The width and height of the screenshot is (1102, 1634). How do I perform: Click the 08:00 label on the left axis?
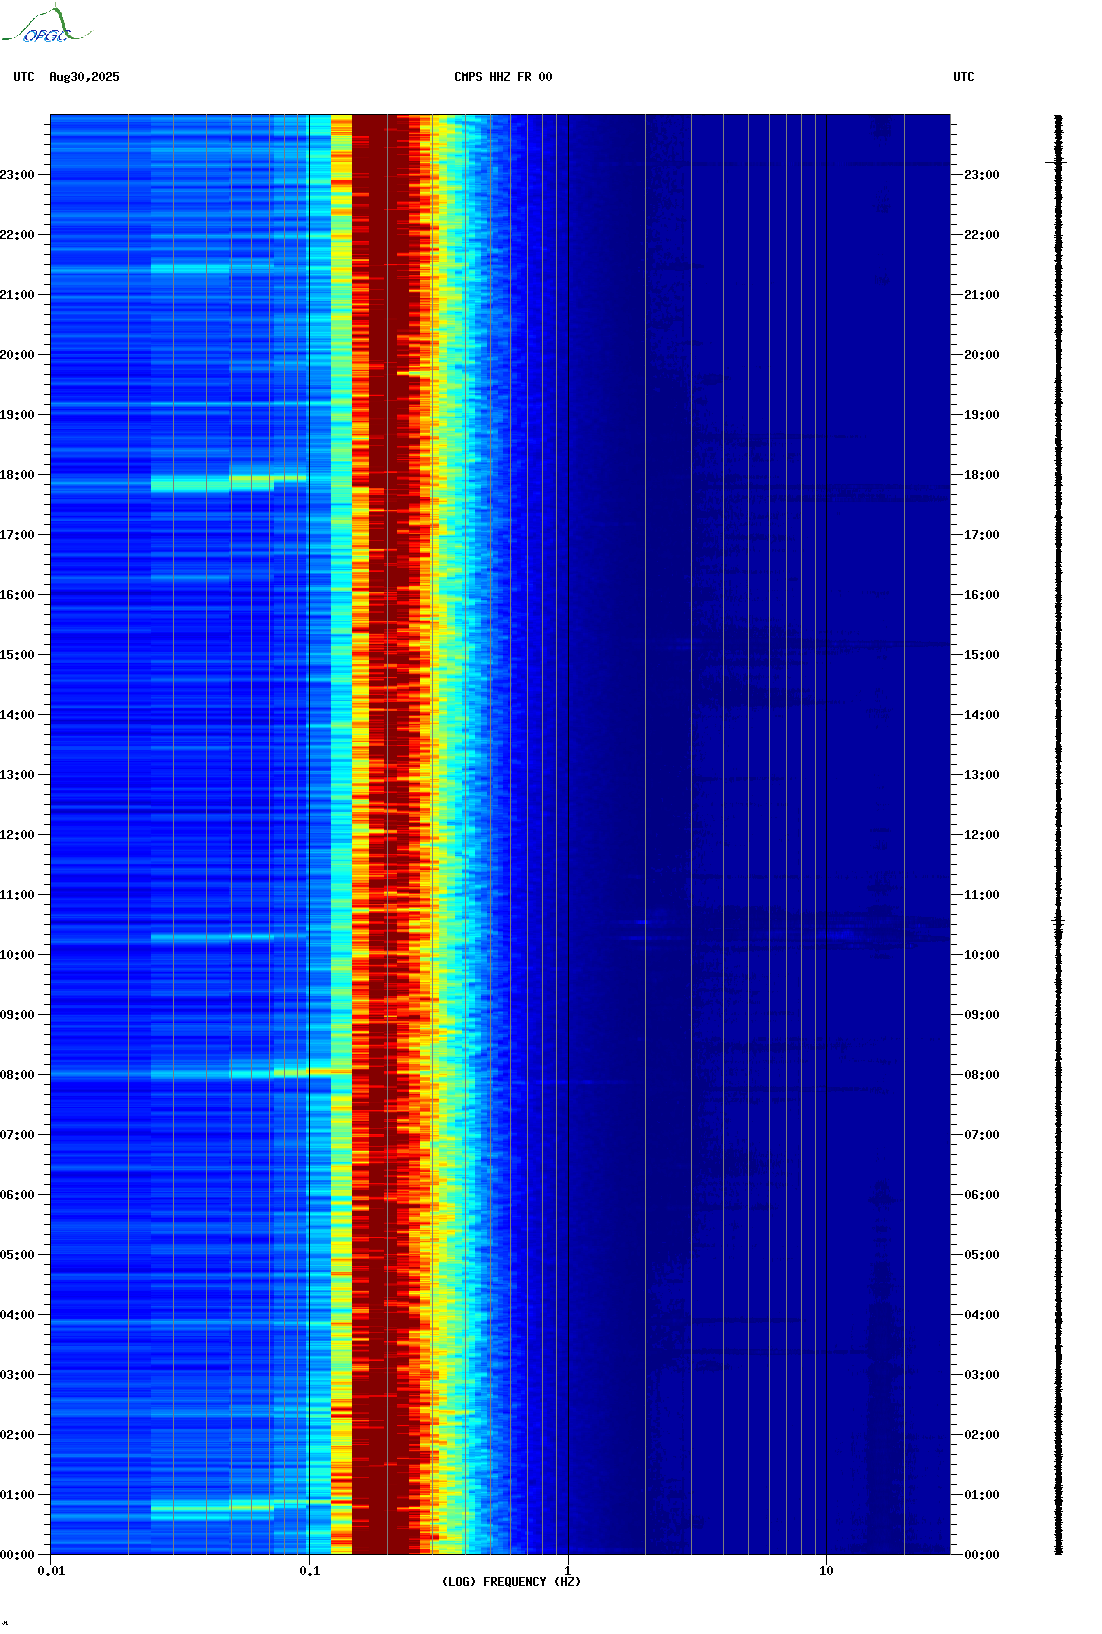pyautogui.click(x=17, y=1075)
